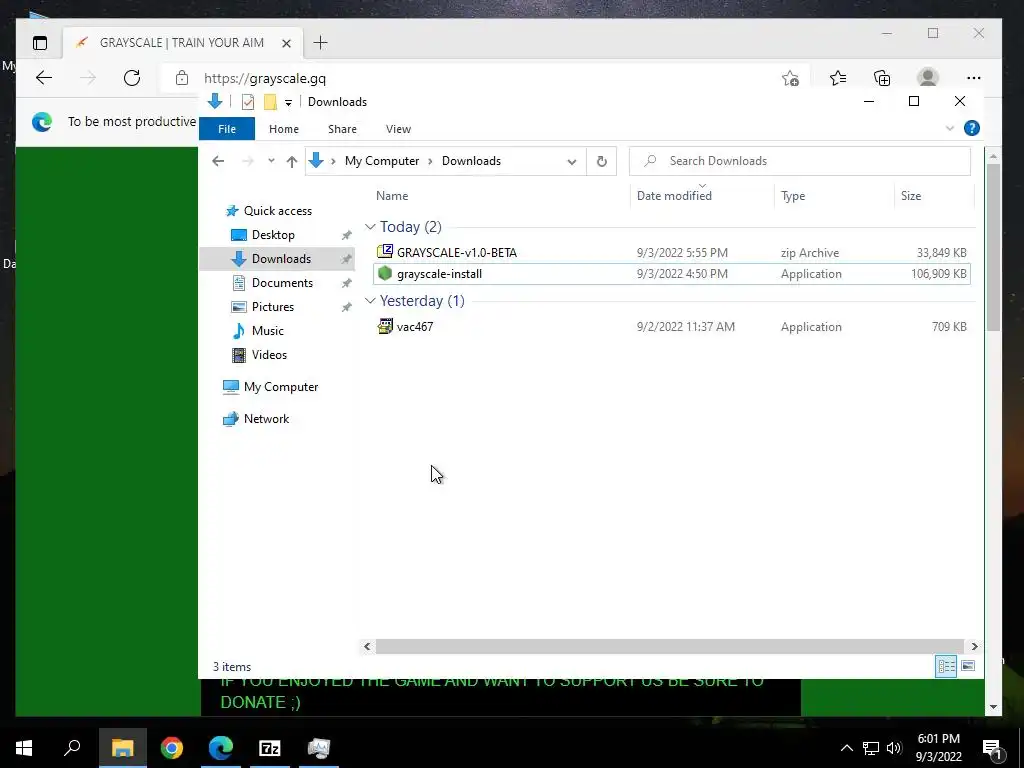The image size is (1024, 768).
Task: Switch to the Home ribbon tab
Action: point(283,129)
